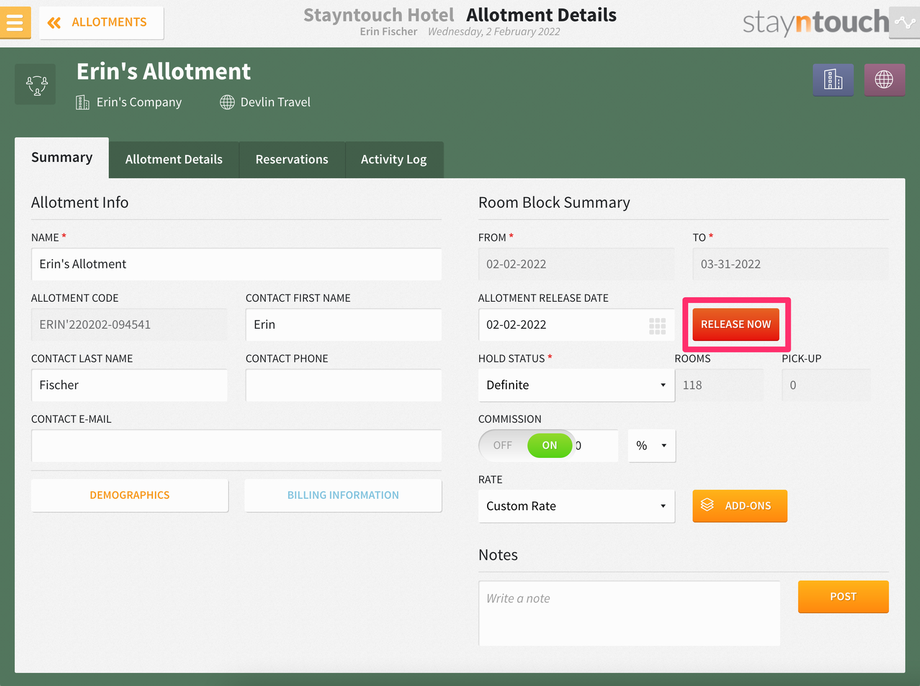The image size is (920, 686).
Task: Open the Allotment Details tab
Action: (174, 160)
